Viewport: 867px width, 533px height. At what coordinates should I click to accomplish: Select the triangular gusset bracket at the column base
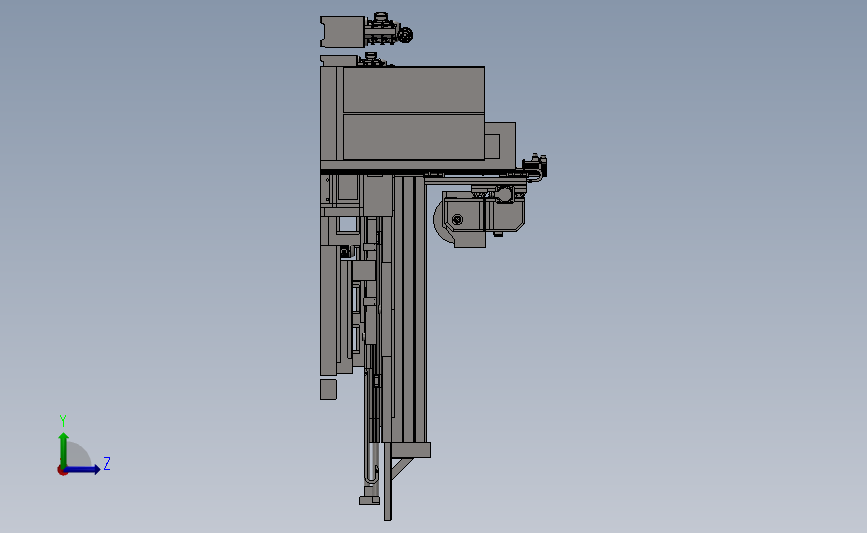(402, 468)
